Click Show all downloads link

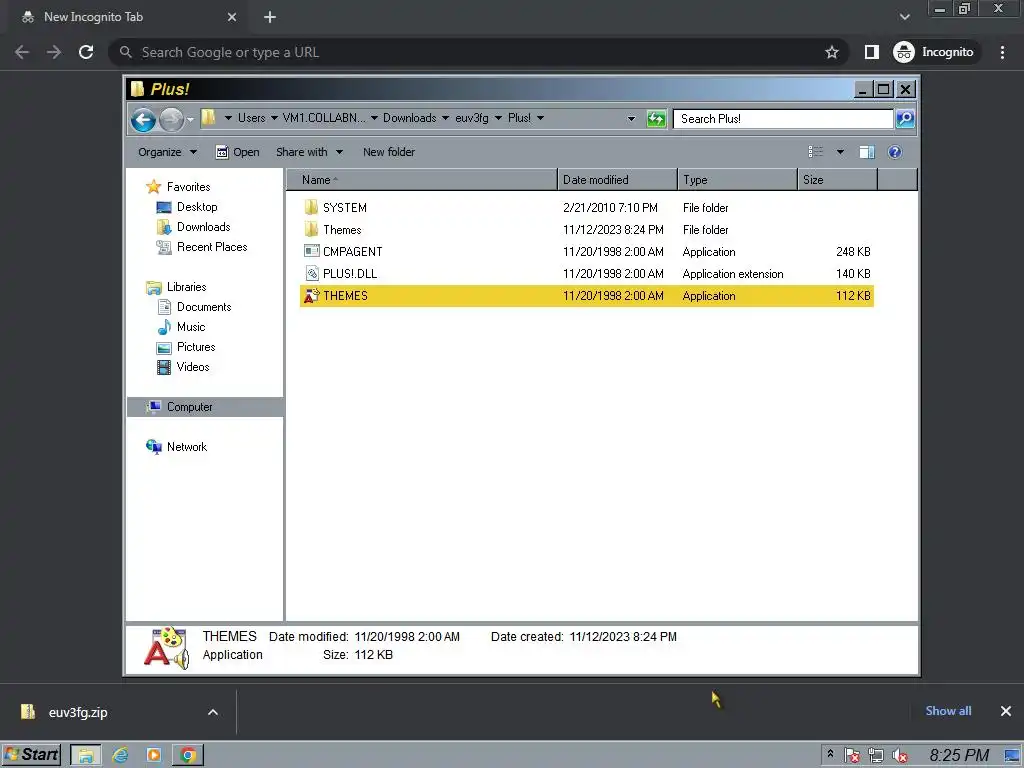(948, 711)
